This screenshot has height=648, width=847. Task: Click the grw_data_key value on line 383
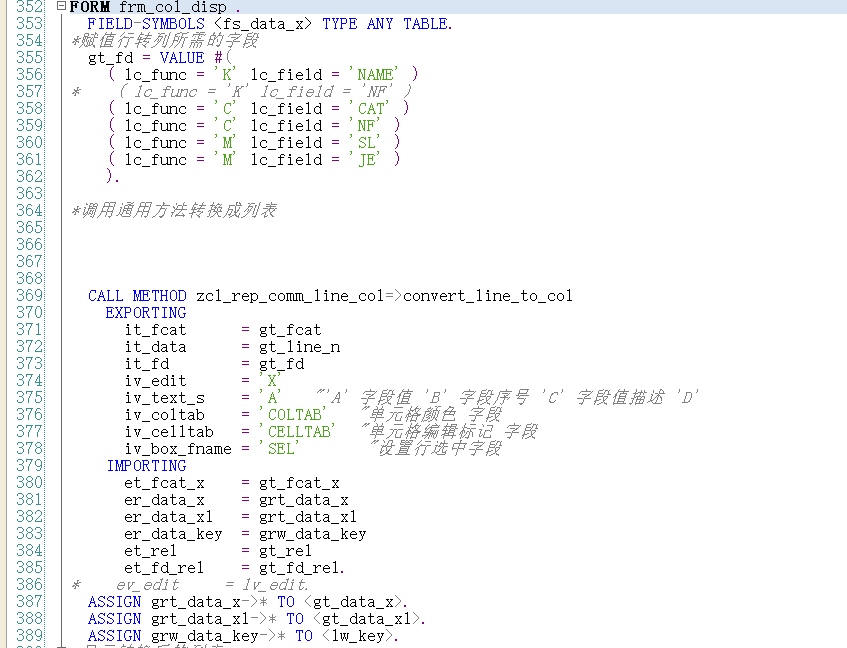313,534
